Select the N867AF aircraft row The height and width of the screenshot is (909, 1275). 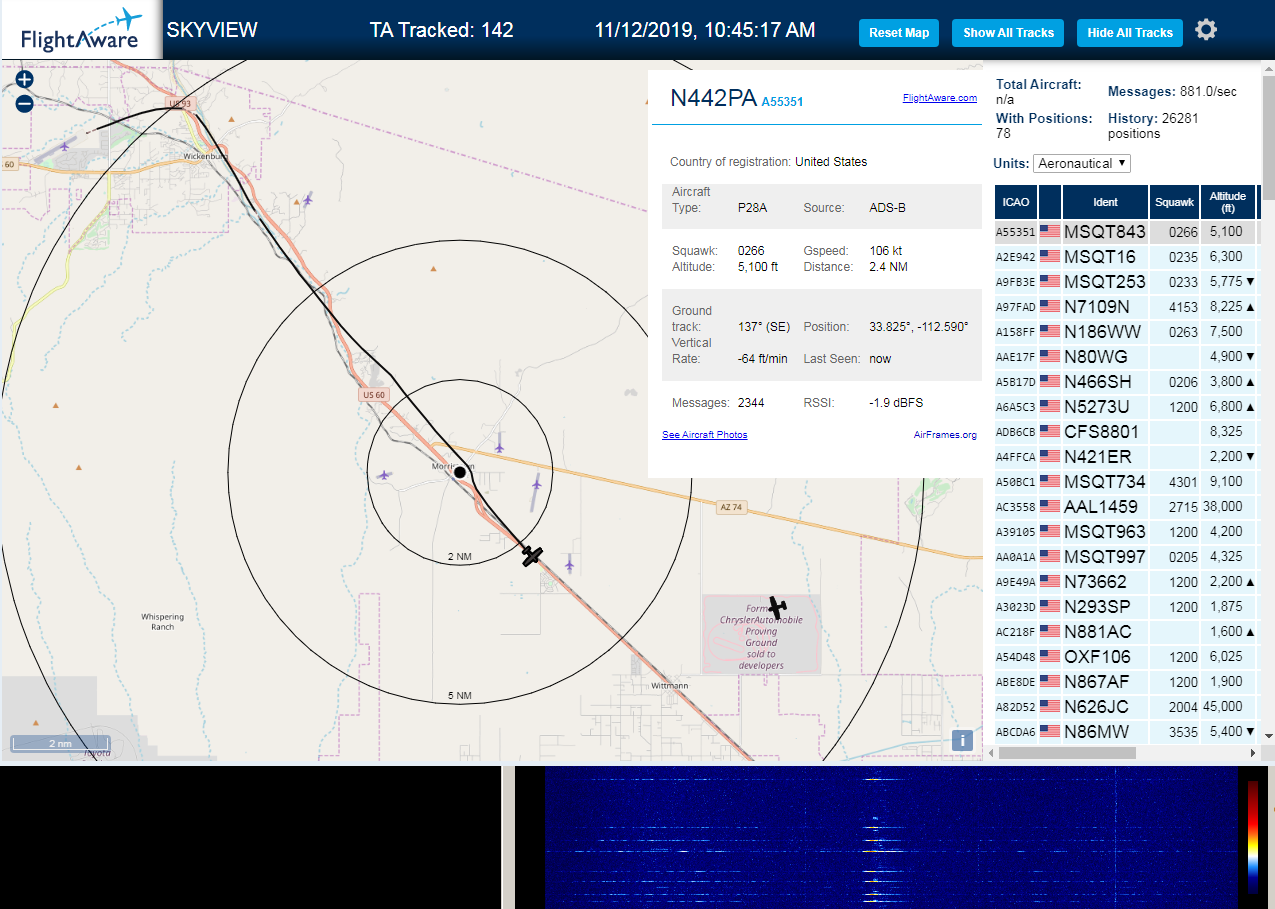point(1125,682)
